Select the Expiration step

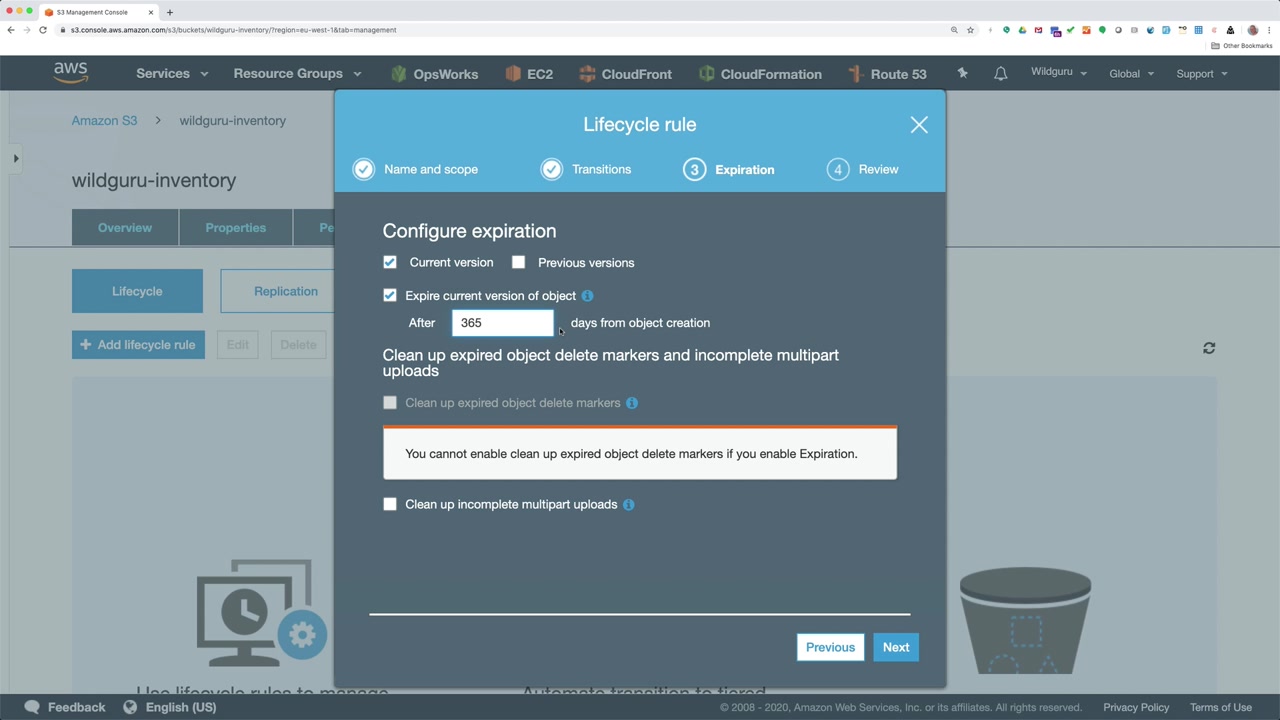[729, 170]
